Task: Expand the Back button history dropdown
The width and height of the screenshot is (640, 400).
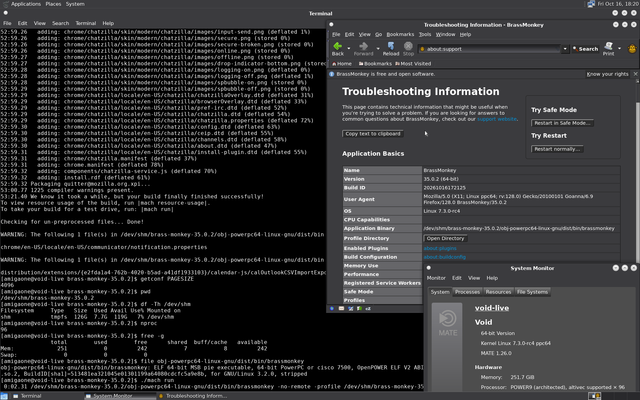Action: [x=349, y=49]
